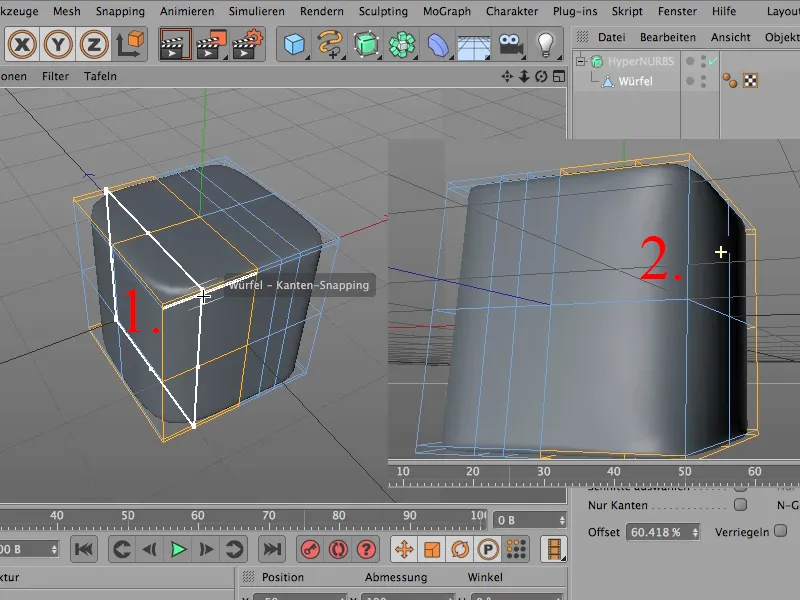Click the viewport move camera icon

[507, 77]
